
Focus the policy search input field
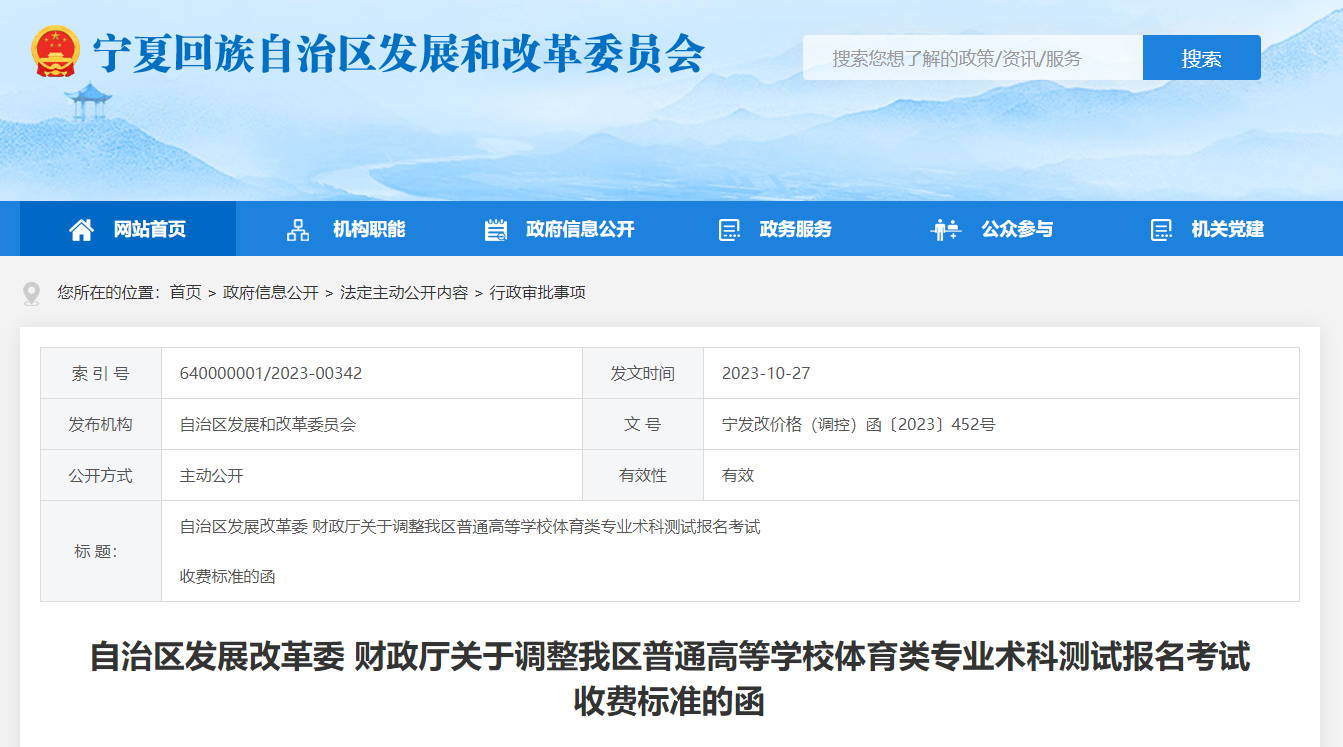point(972,58)
